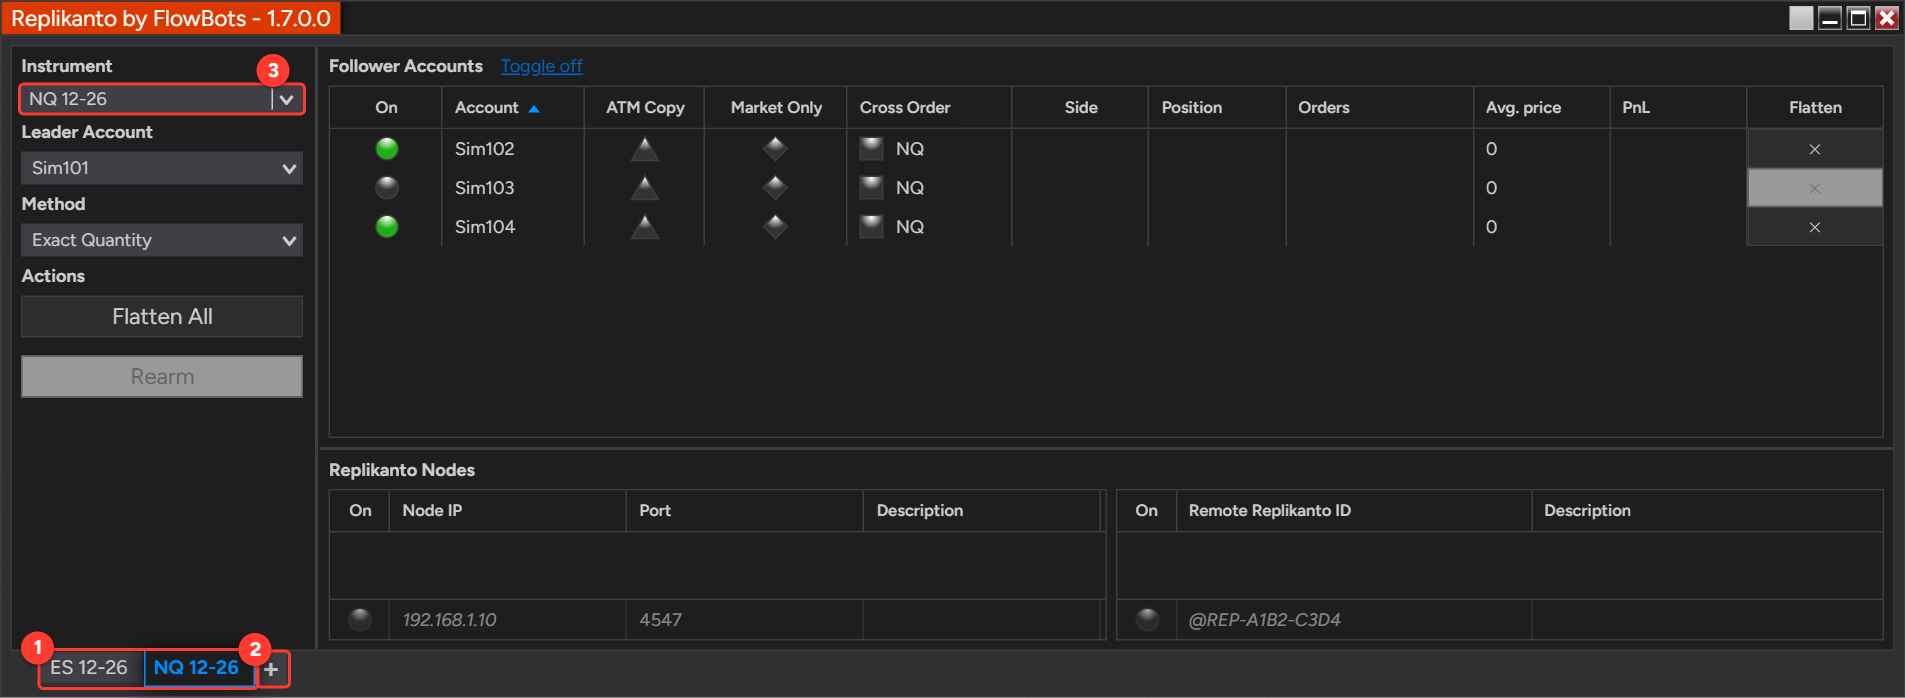Click Remote Replikanto ID @REP-A1B2-C3D4 field
The width and height of the screenshot is (1905, 698).
(1354, 620)
